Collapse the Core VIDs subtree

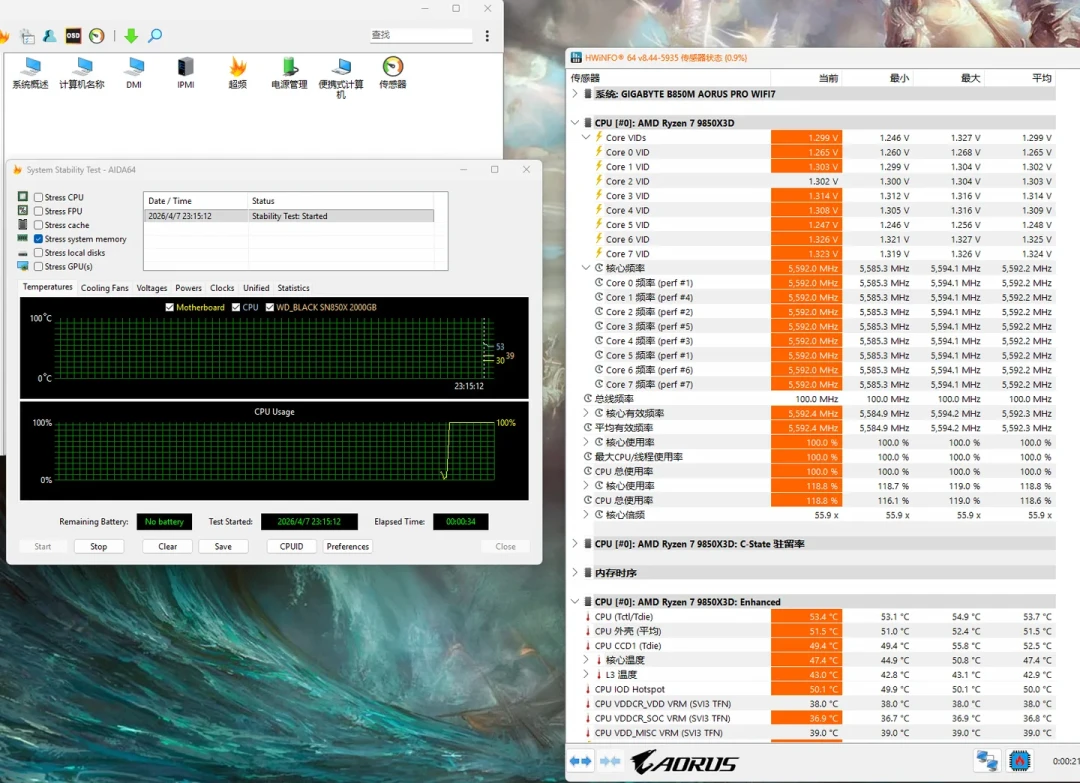[x=586, y=137]
